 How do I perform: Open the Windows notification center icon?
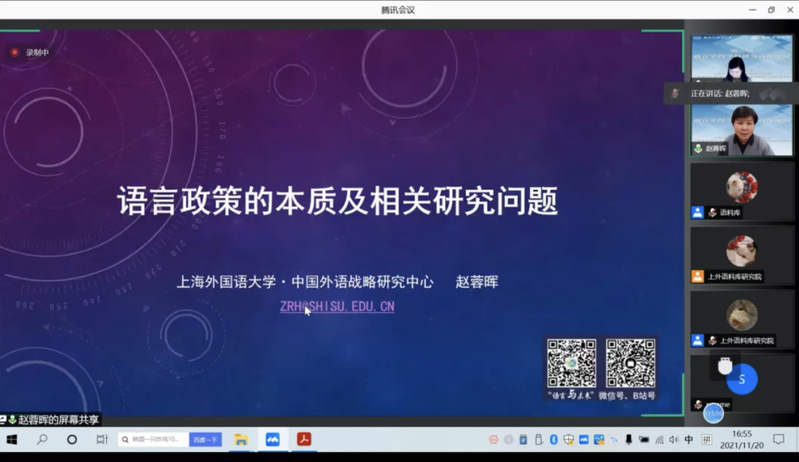(779, 439)
